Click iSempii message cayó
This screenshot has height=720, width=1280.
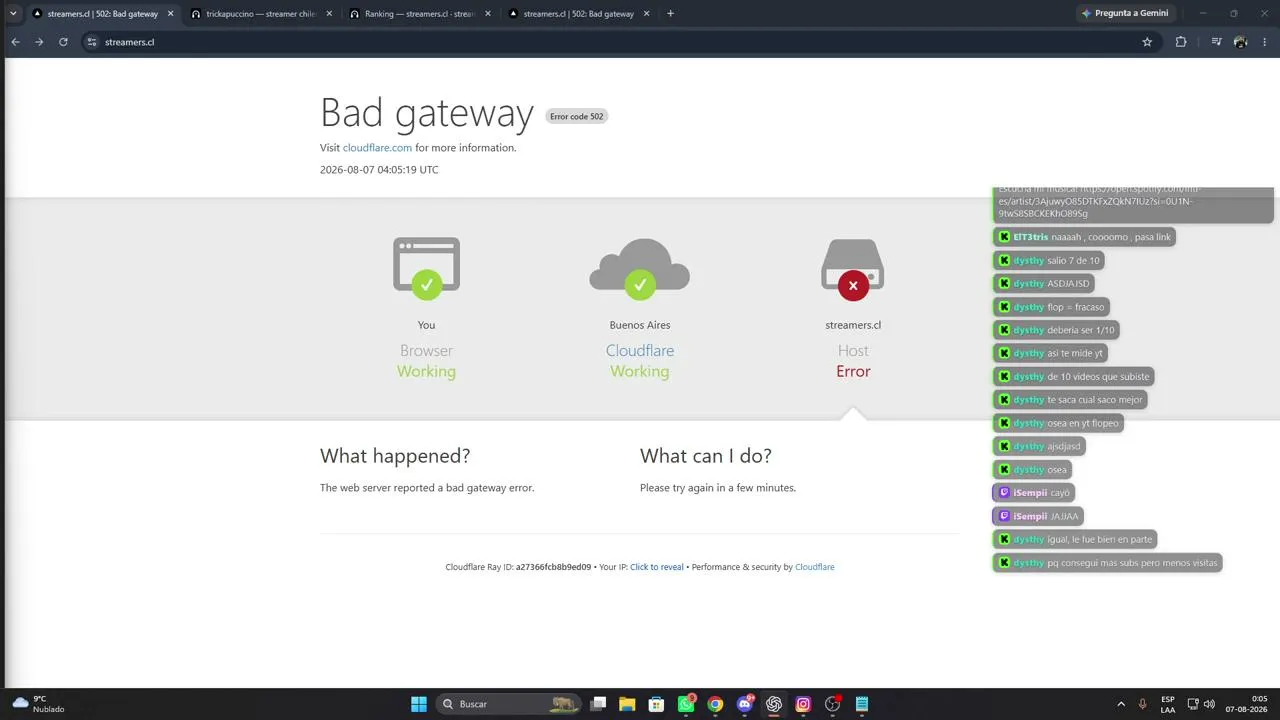(1034, 492)
